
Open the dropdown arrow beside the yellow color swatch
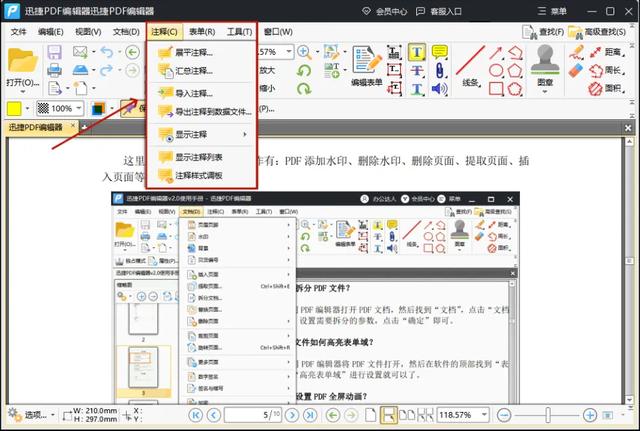coord(27,109)
